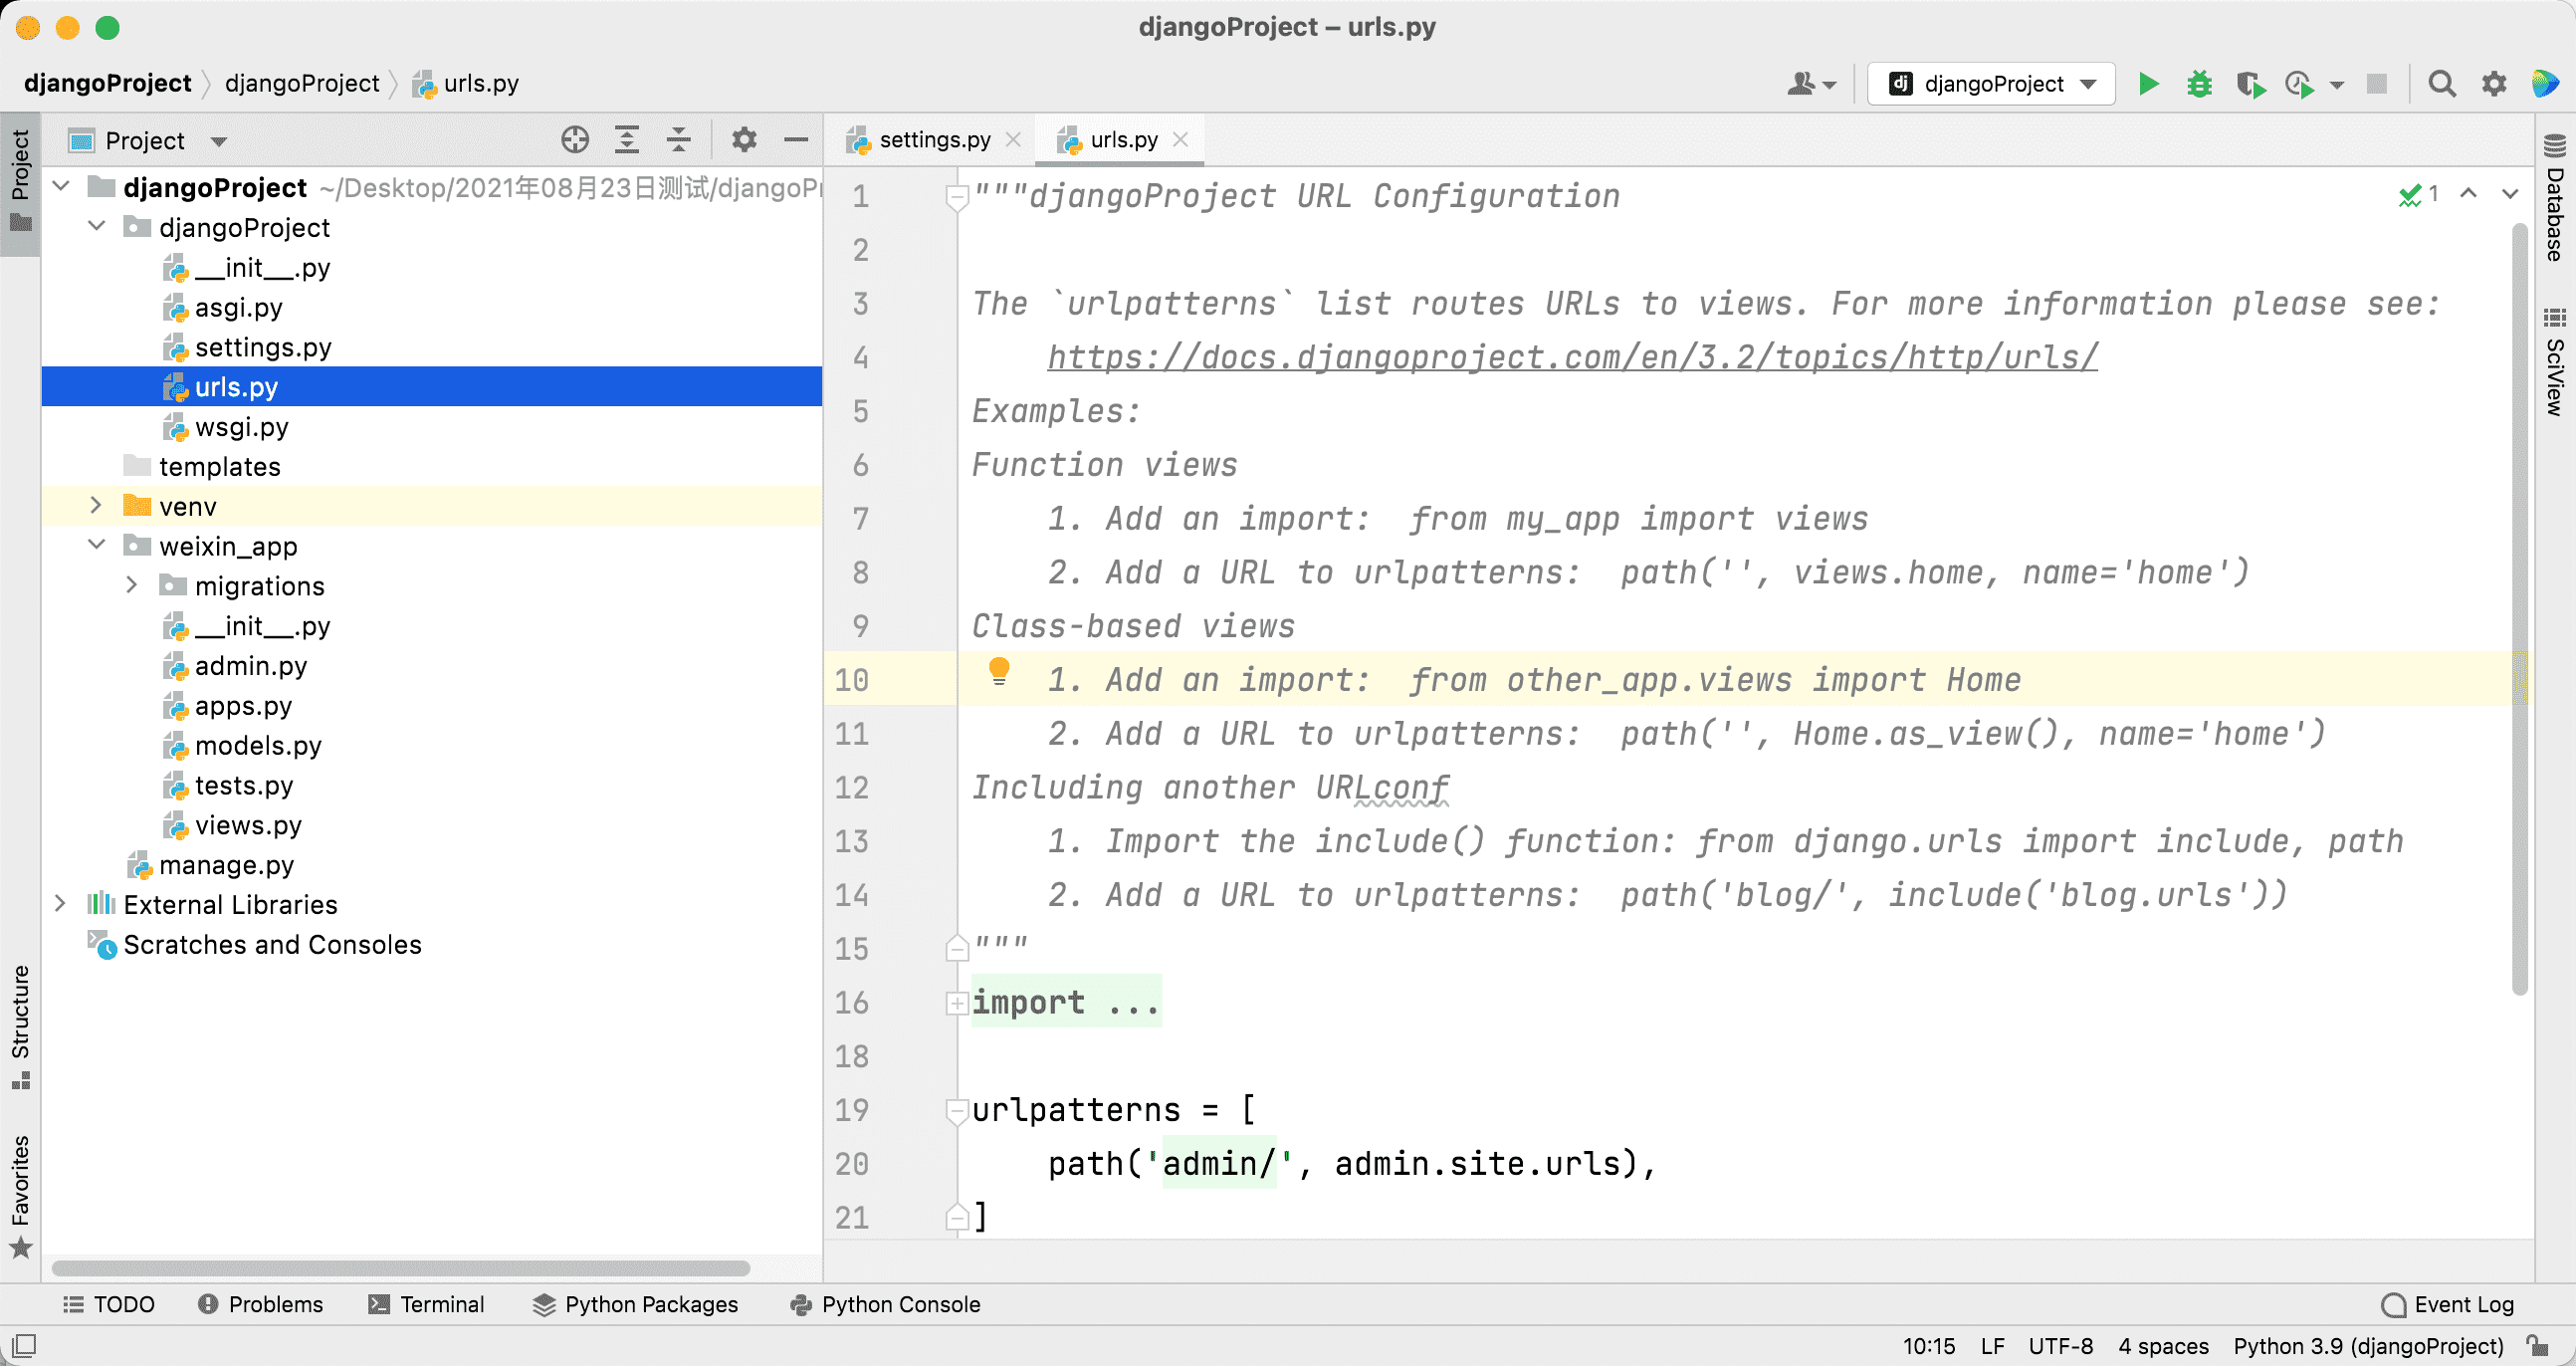Collapse the inner djangoProject package
The image size is (2576, 1366).
pos(97,227)
